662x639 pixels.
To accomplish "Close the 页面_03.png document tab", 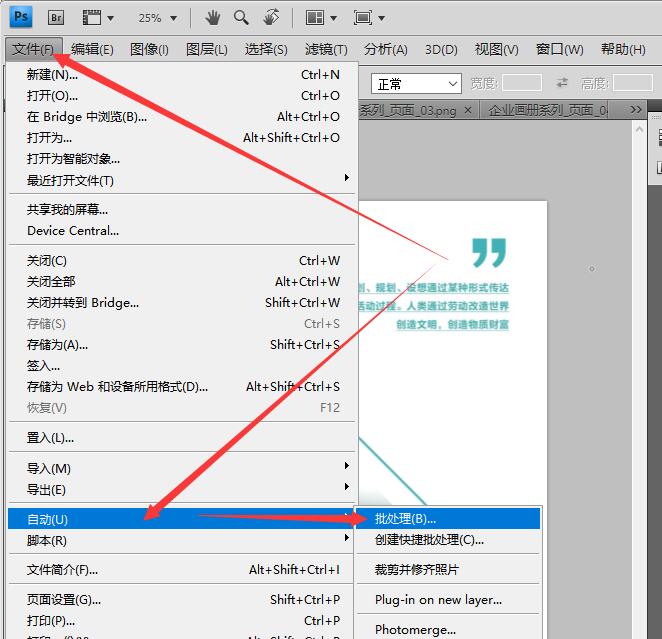I will [468, 110].
